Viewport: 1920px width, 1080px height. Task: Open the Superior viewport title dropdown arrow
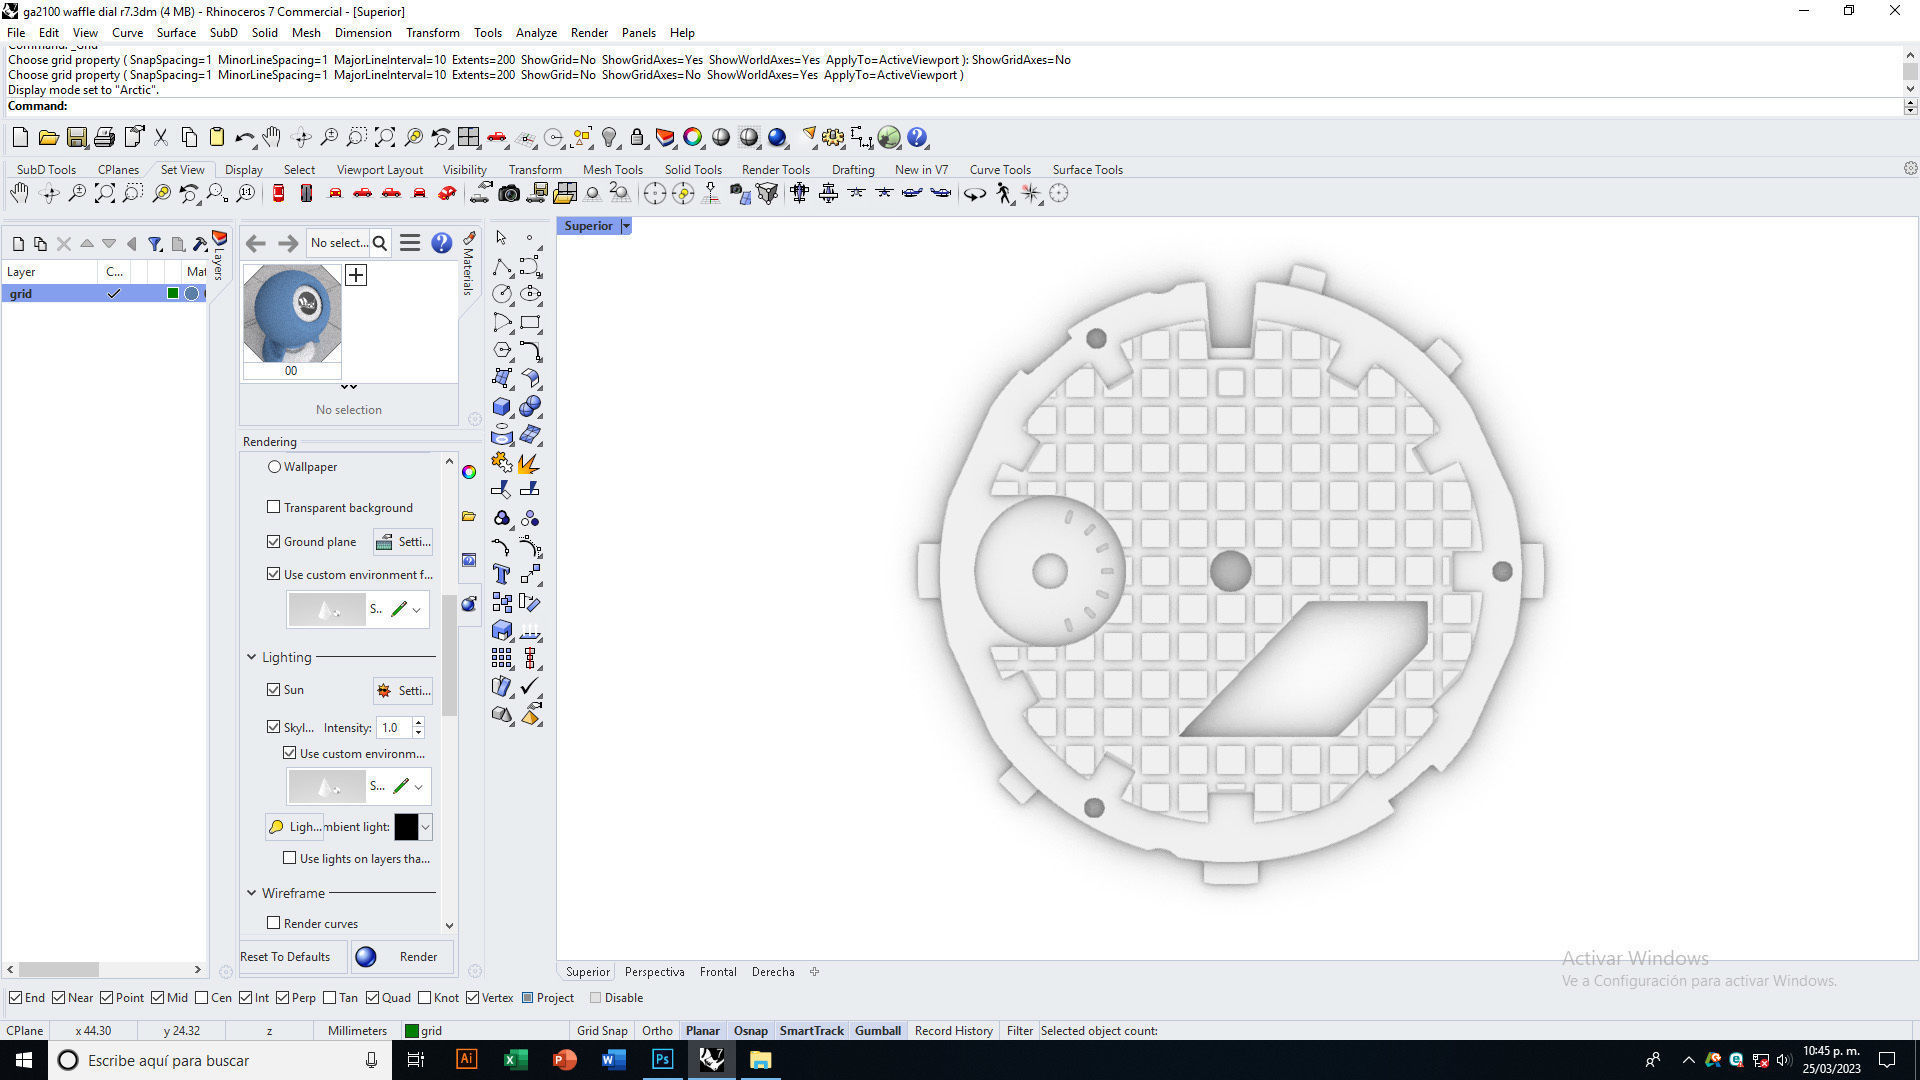coord(626,226)
